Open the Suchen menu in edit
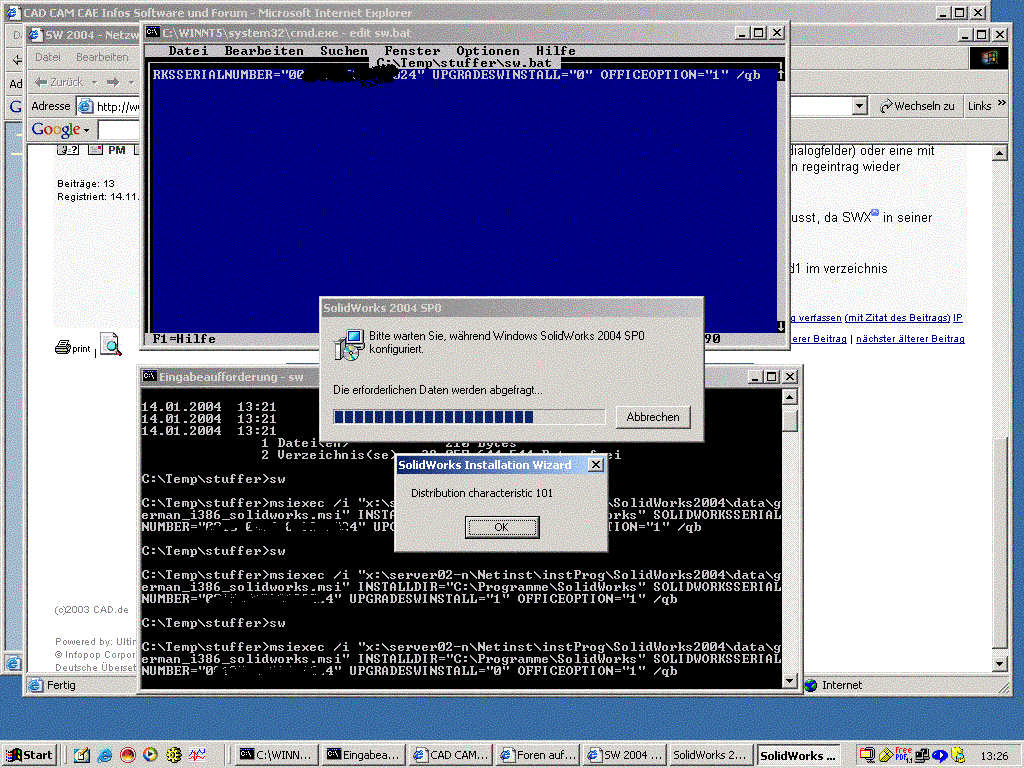Image resolution: width=1024 pixels, height=768 pixels. [344, 51]
